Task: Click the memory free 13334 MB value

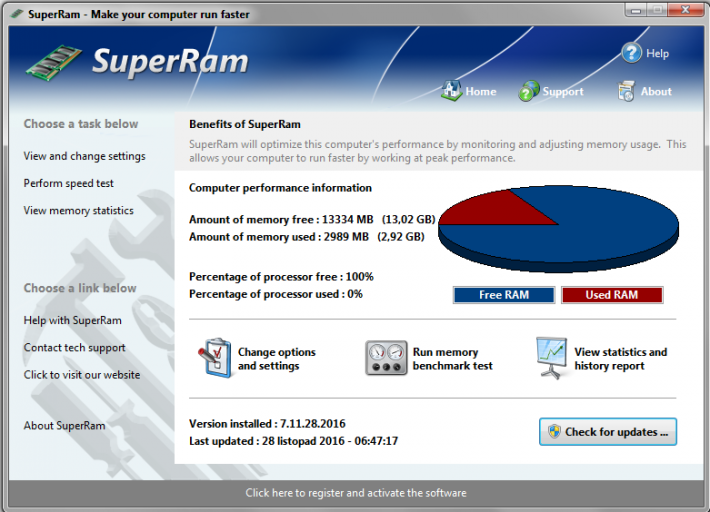Action: [347, 220]
